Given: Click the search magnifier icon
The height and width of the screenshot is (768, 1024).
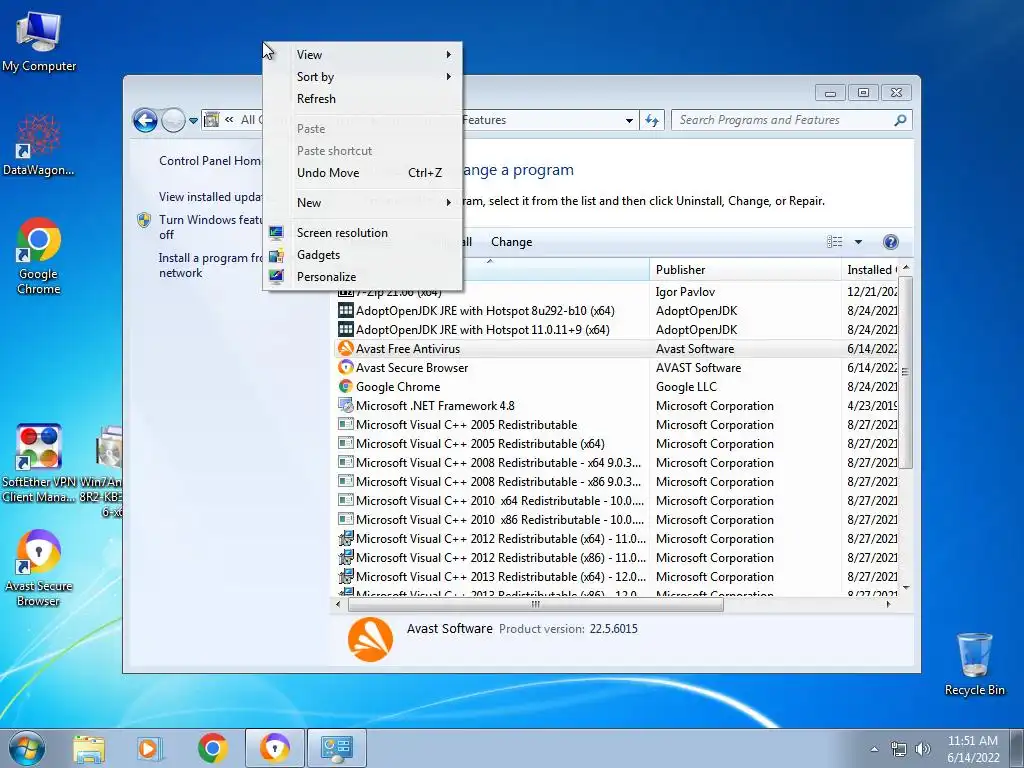Looking at the screenshot, I should point(900,120).
